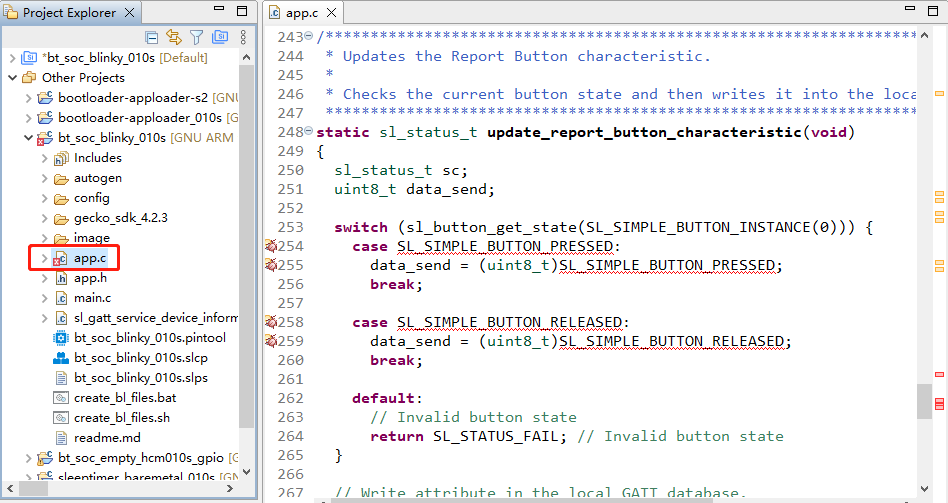948x503 pixels.
Task: Open the bt_soc_blinky_010s.slcp project file
Action: click(x=140, y=357)
